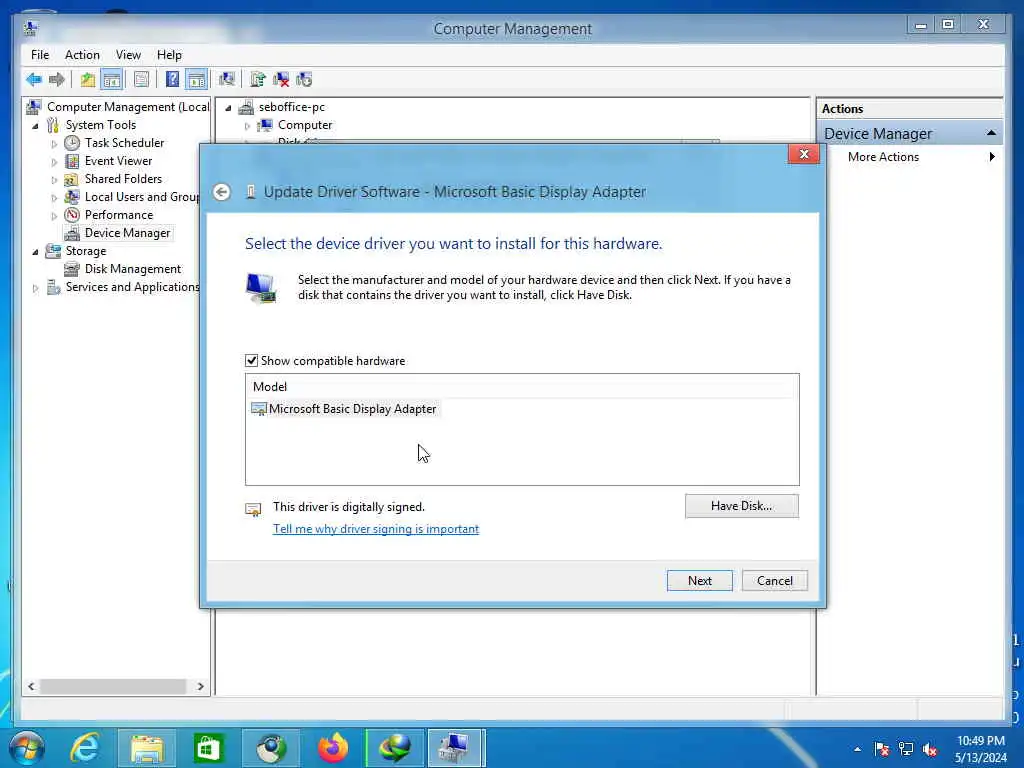Select Performance in the console tree
Viewport: 1024px width, 768px height.
tap(118, 215)
